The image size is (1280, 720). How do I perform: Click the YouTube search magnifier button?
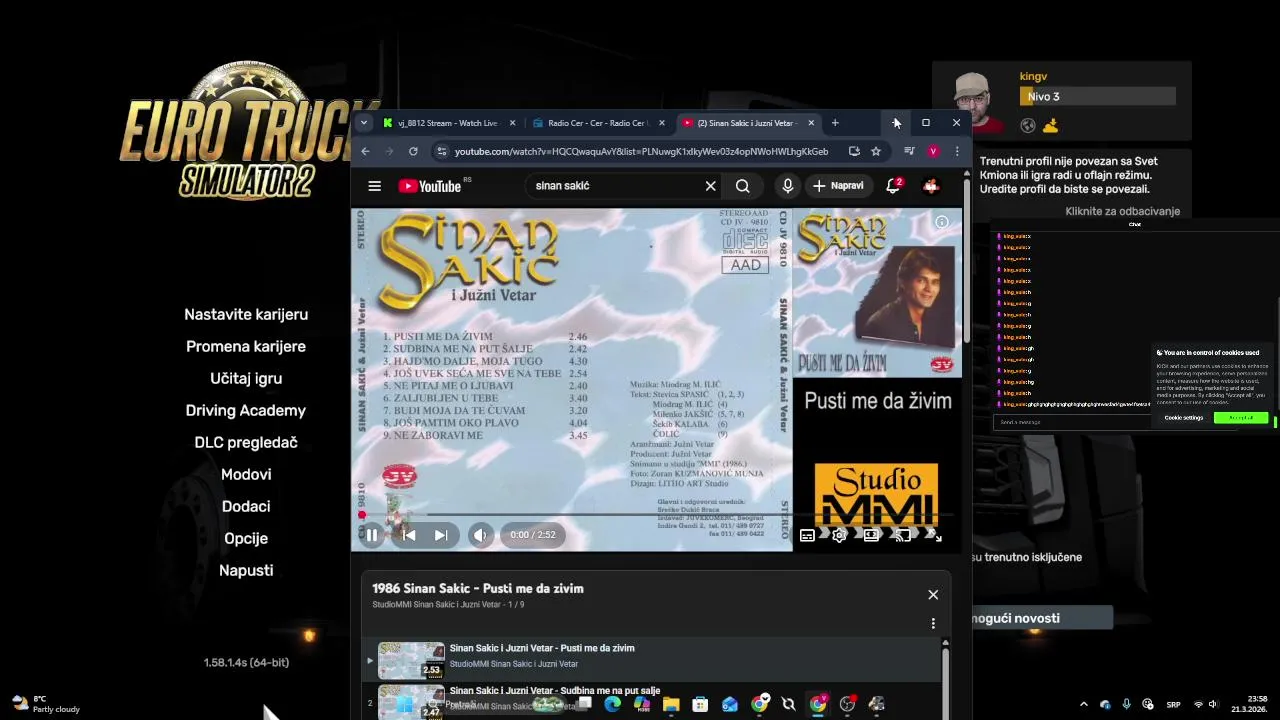point(742,186)
